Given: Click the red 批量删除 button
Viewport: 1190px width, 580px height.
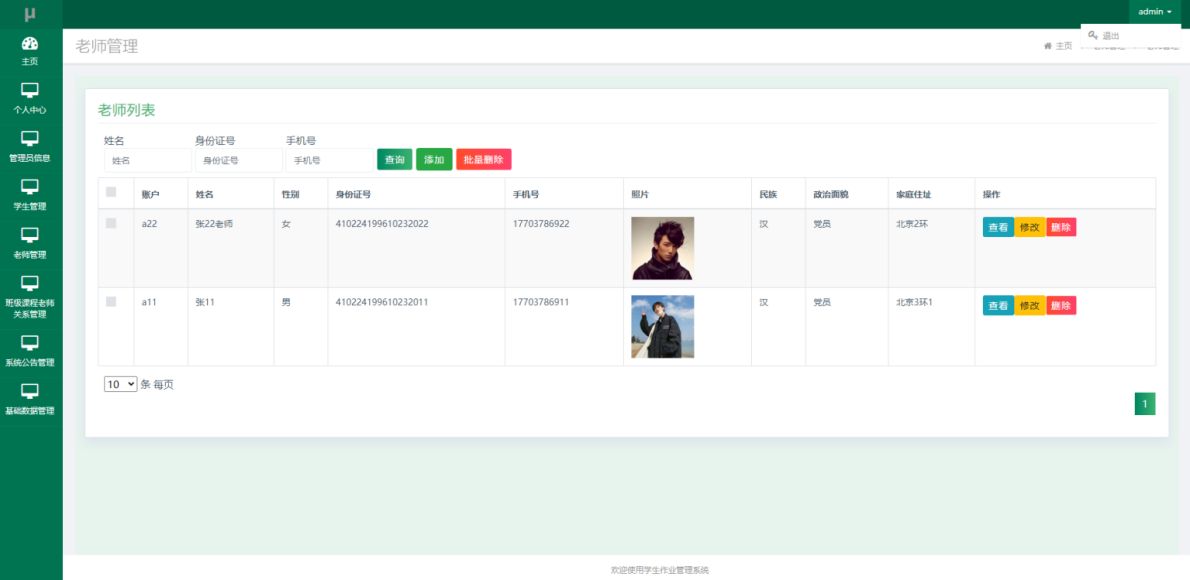Looking at the screenshot, I should (x=483, y=159).
